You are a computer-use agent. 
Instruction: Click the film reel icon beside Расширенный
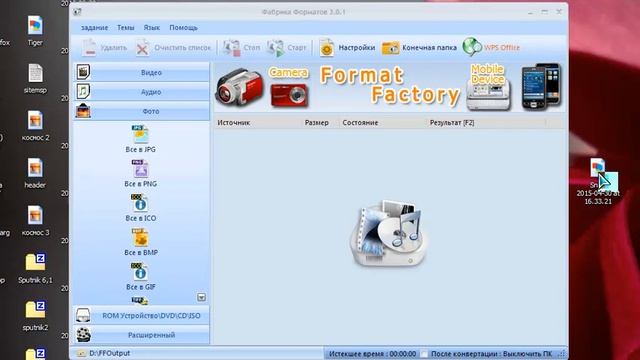click(83, 335)
